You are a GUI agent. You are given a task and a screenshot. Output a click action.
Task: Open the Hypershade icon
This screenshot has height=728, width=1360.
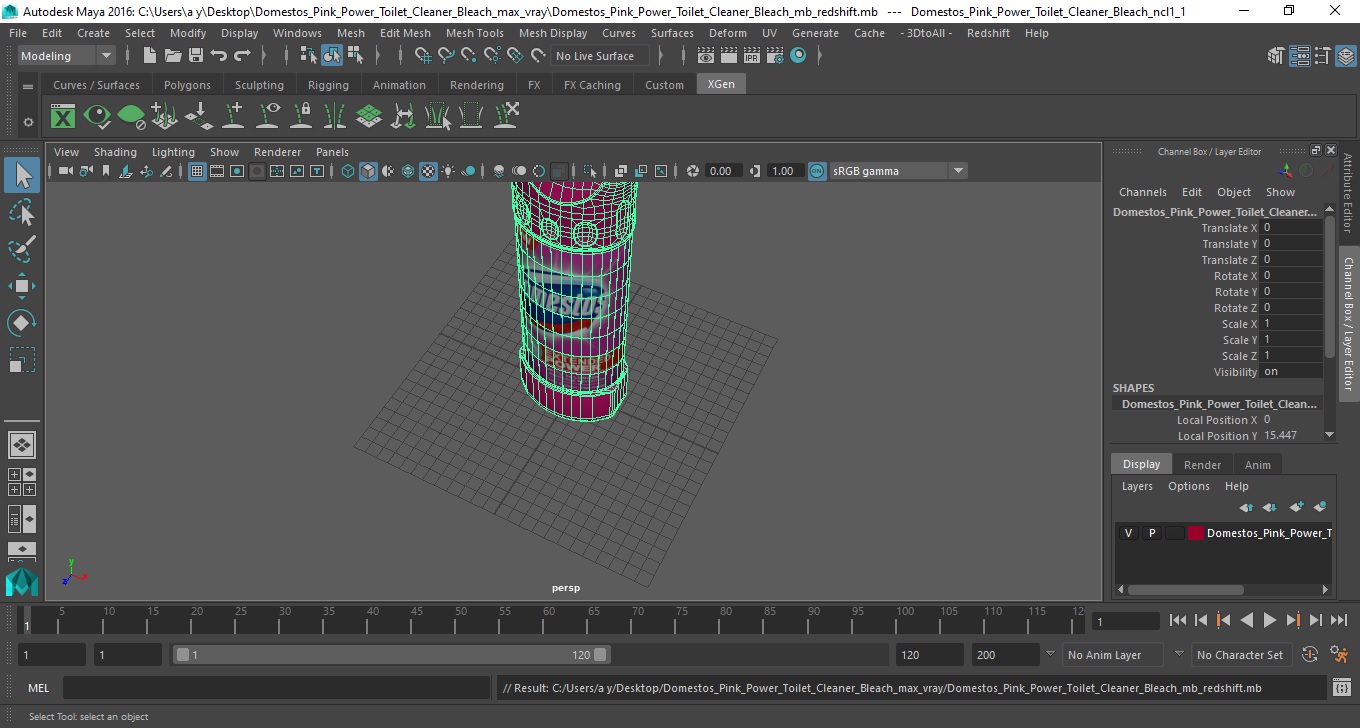(798, 56)
